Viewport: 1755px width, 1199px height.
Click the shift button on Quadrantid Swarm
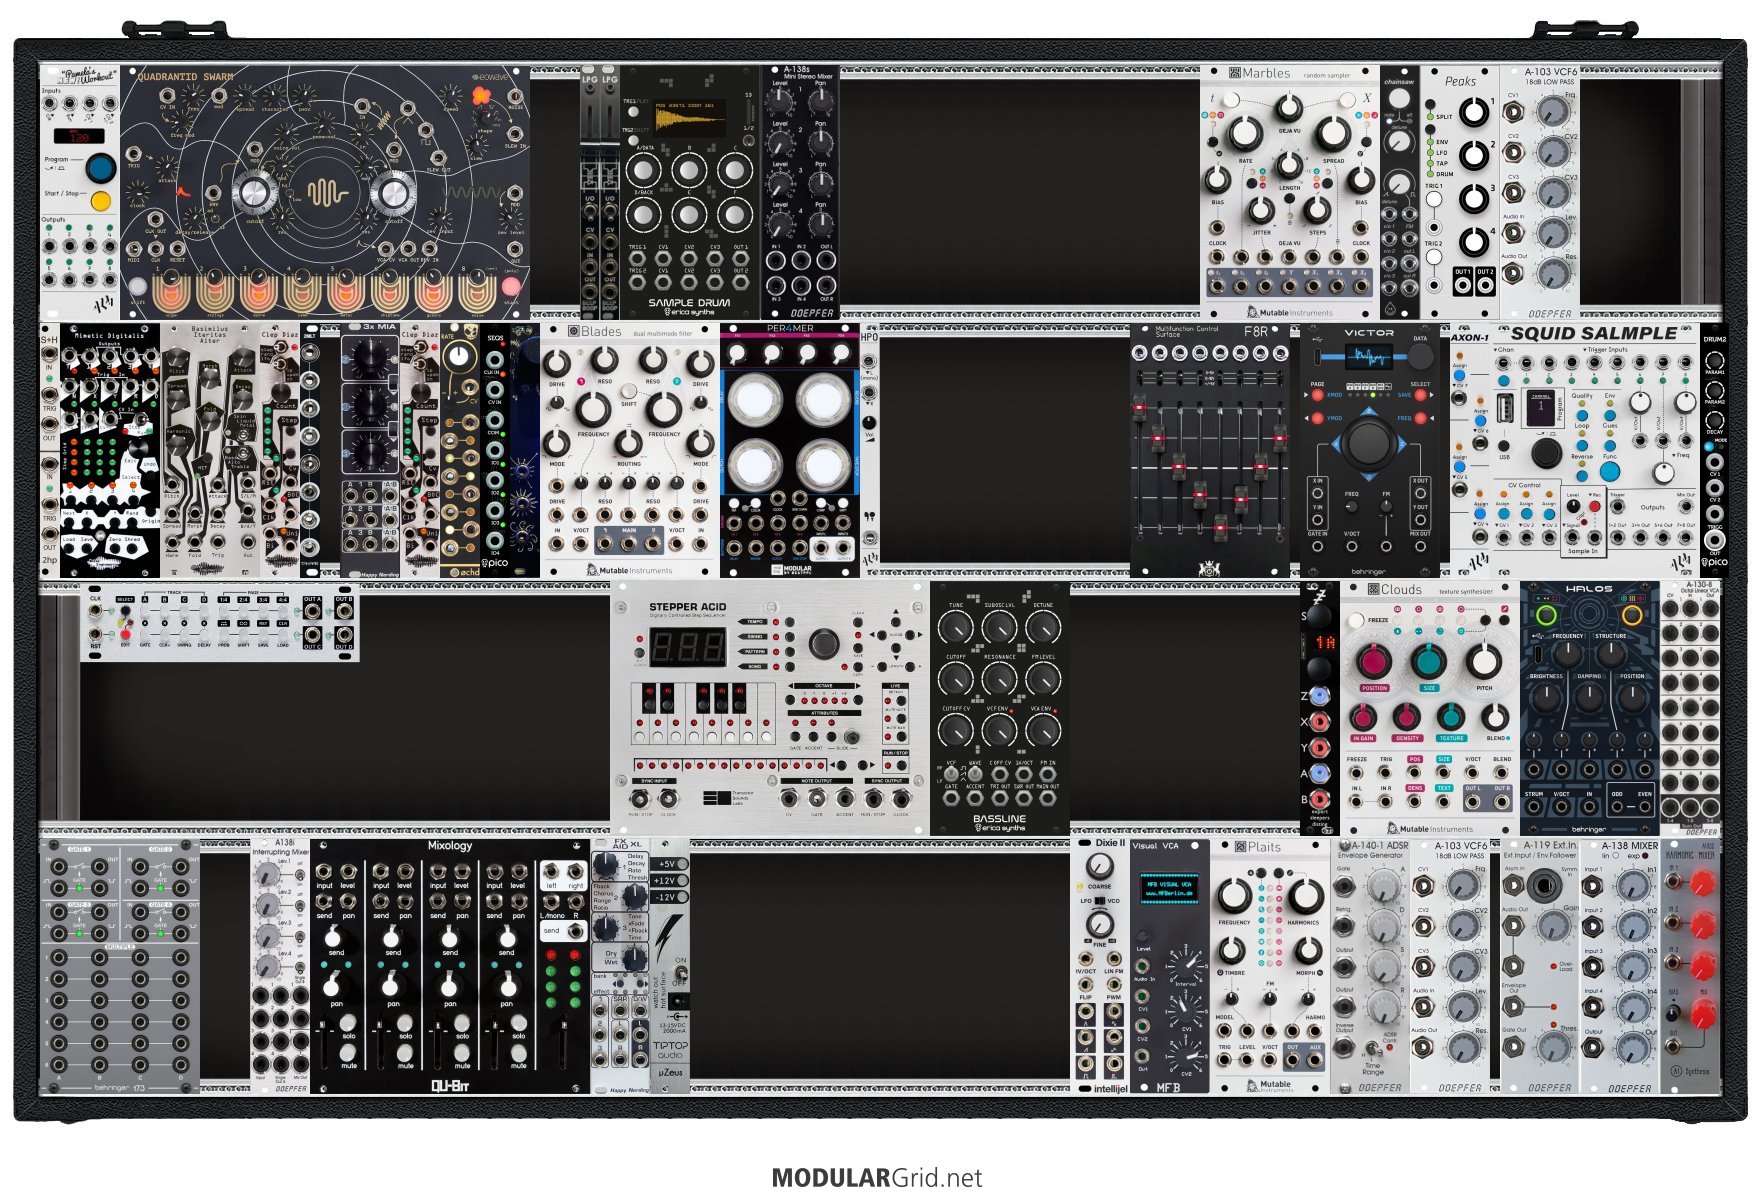point(137,287)
